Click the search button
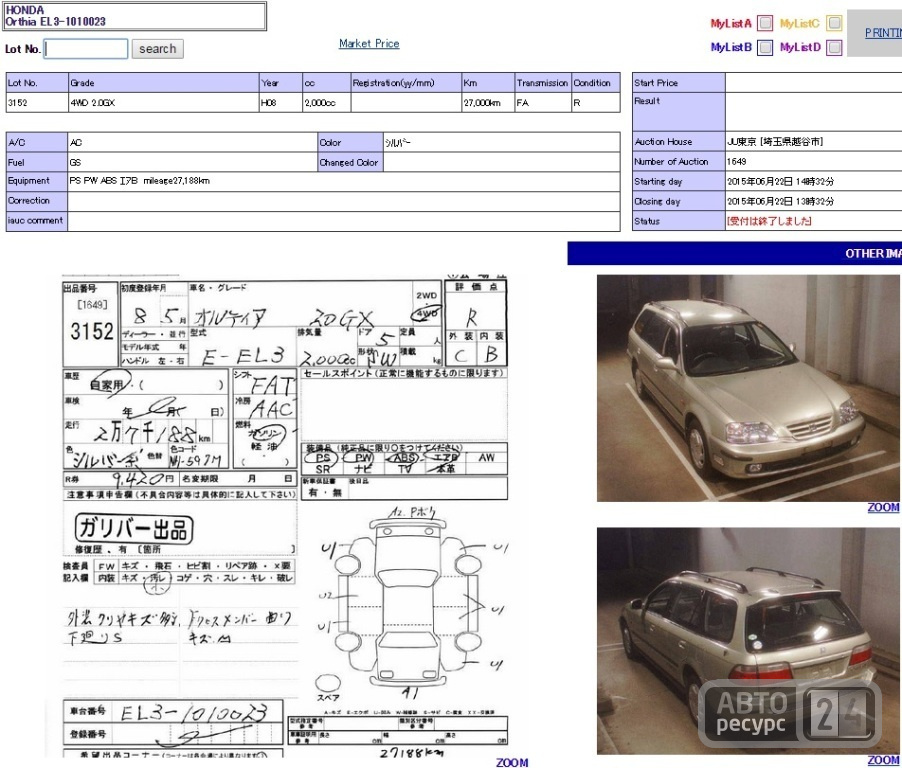The width and height of the screenshot is (902, 768). 158,49
